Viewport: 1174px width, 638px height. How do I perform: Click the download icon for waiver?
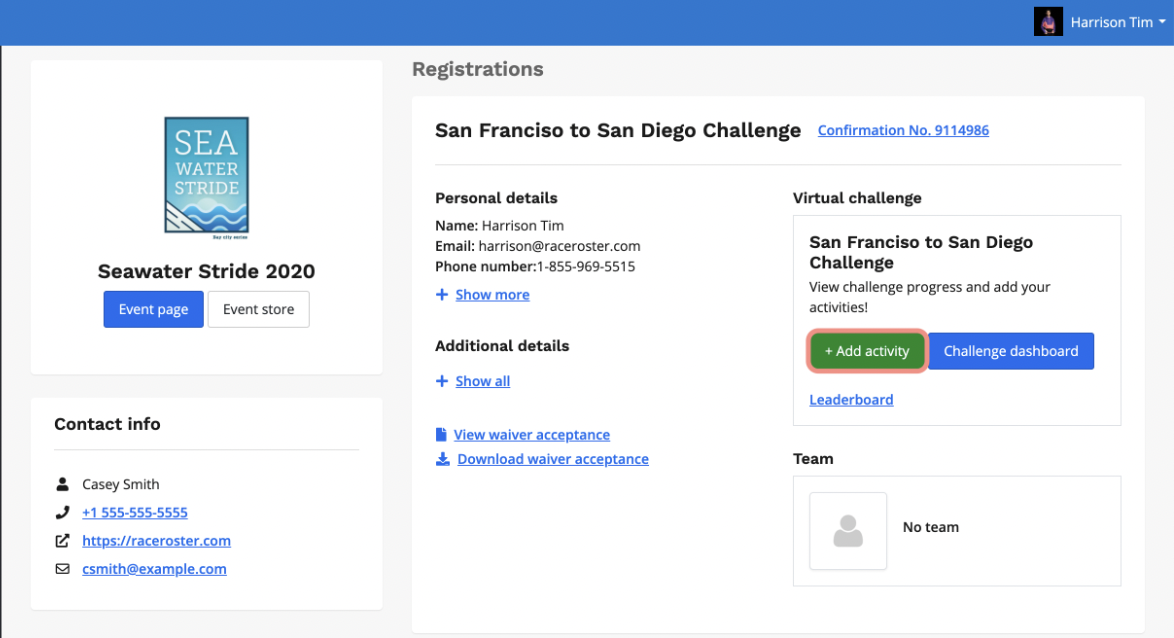coord(442,459)
